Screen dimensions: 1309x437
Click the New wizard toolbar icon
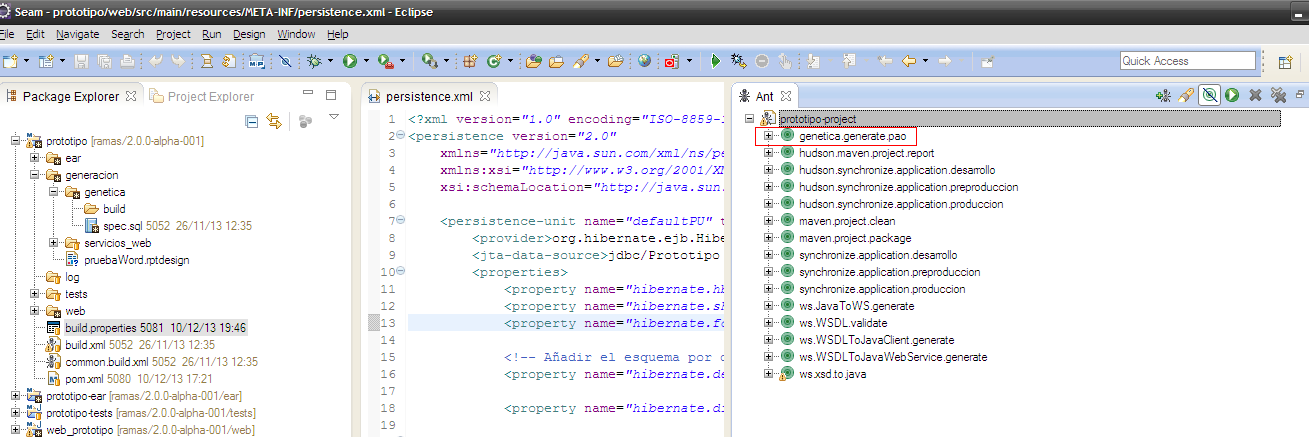(x=11, y=61)
